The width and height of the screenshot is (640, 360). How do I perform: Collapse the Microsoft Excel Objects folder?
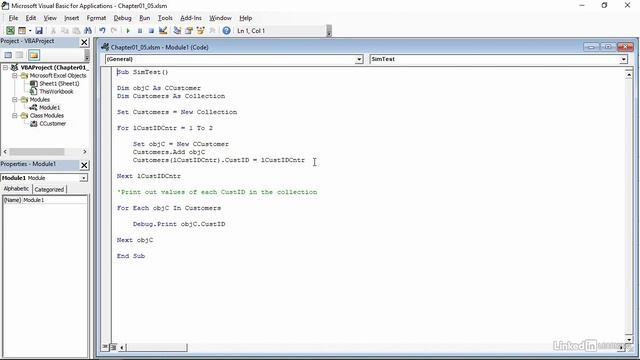(15, 76)
